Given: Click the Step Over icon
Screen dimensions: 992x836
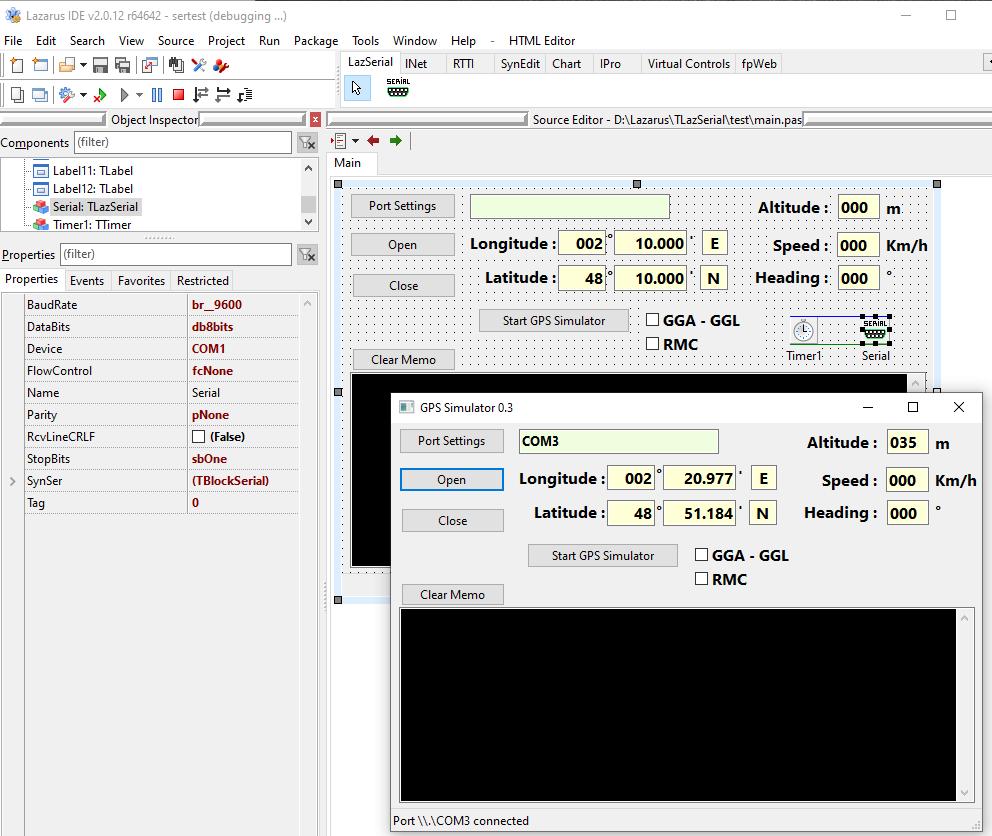Looking at the screenshot, I should tap(223, 95).
